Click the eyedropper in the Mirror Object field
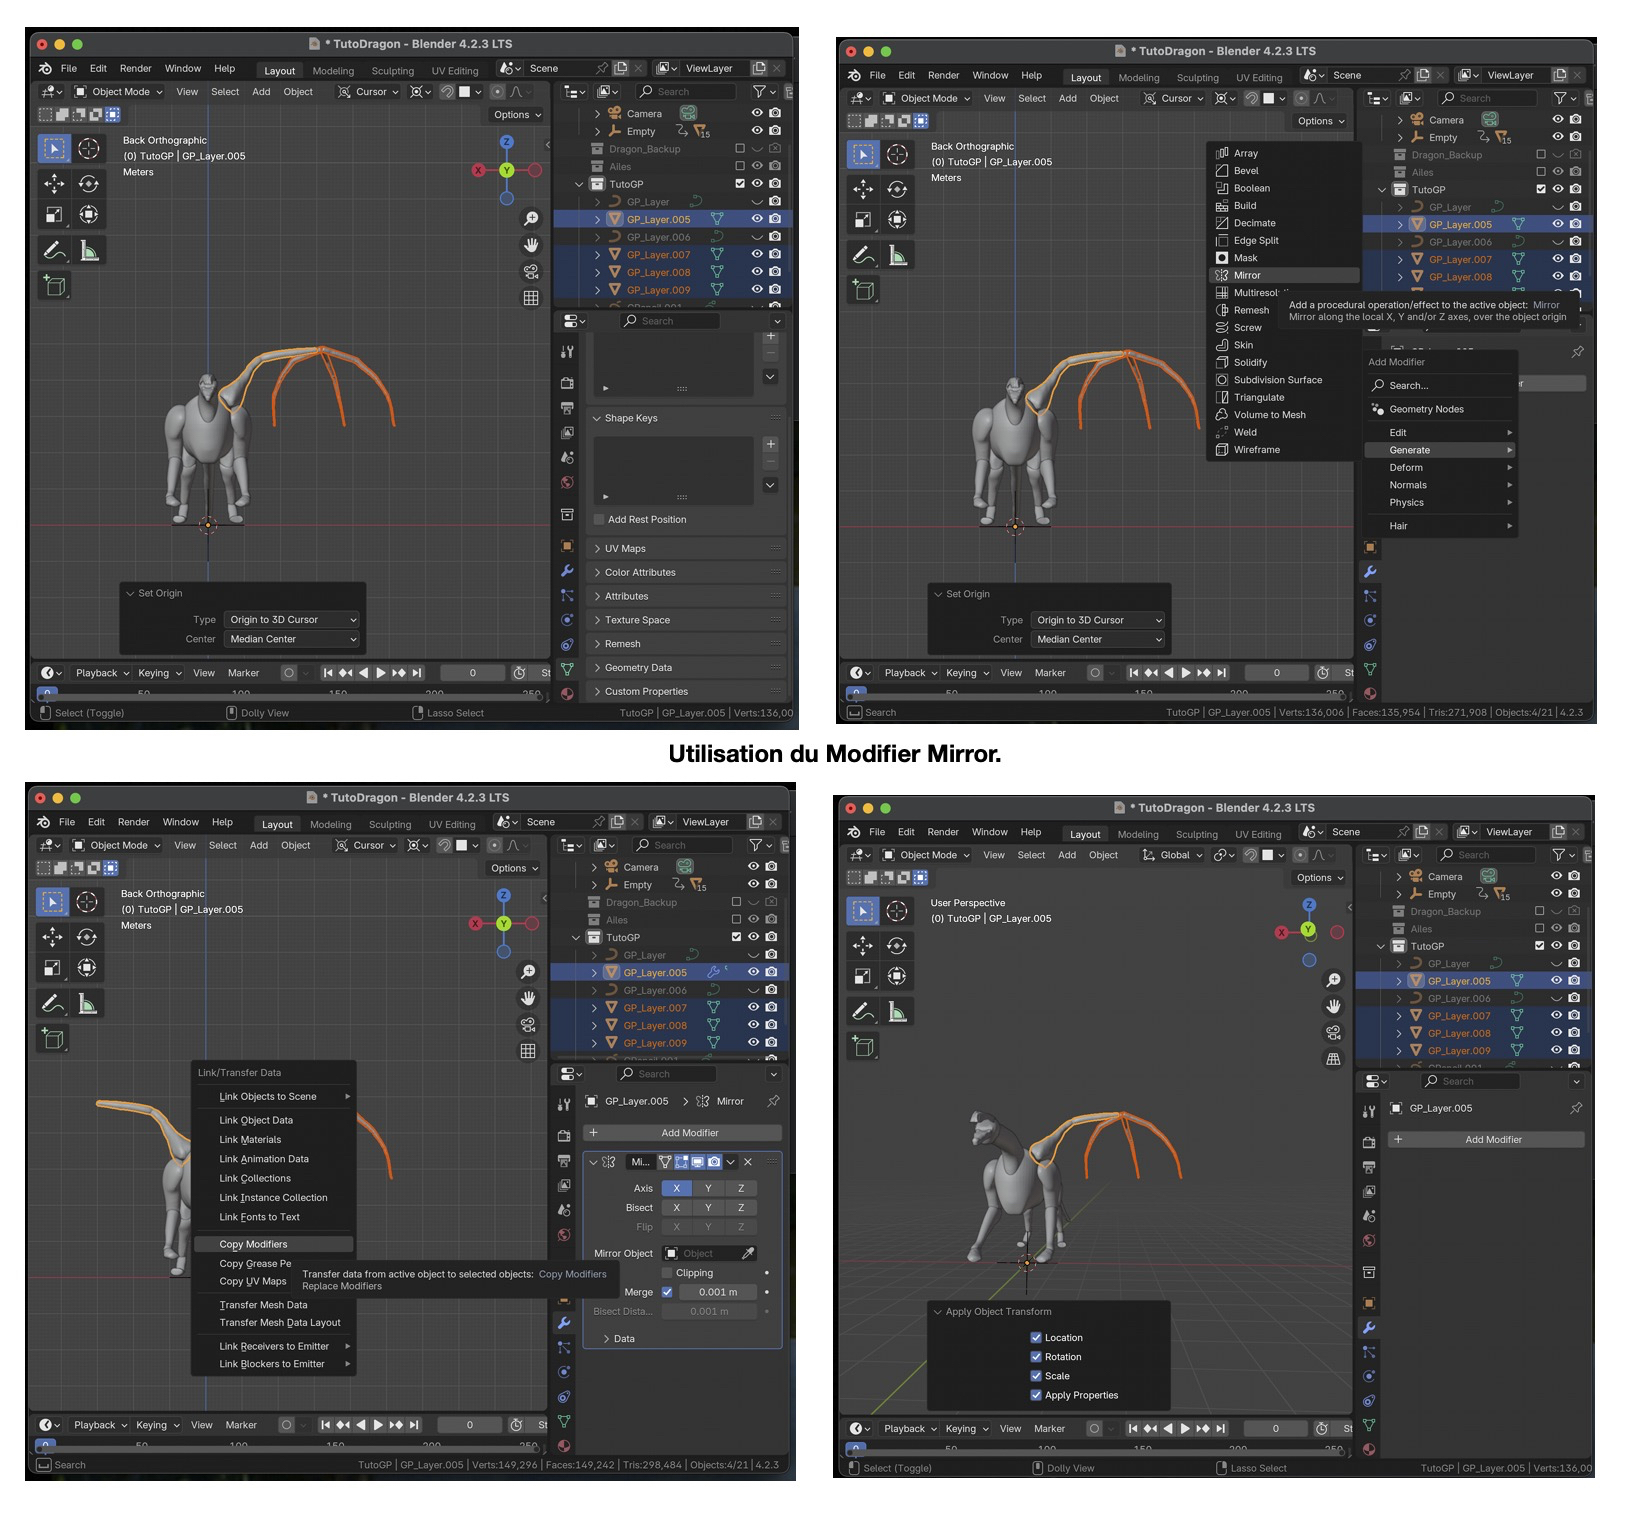The image size is (1626, 1514). click(747, 1253)
